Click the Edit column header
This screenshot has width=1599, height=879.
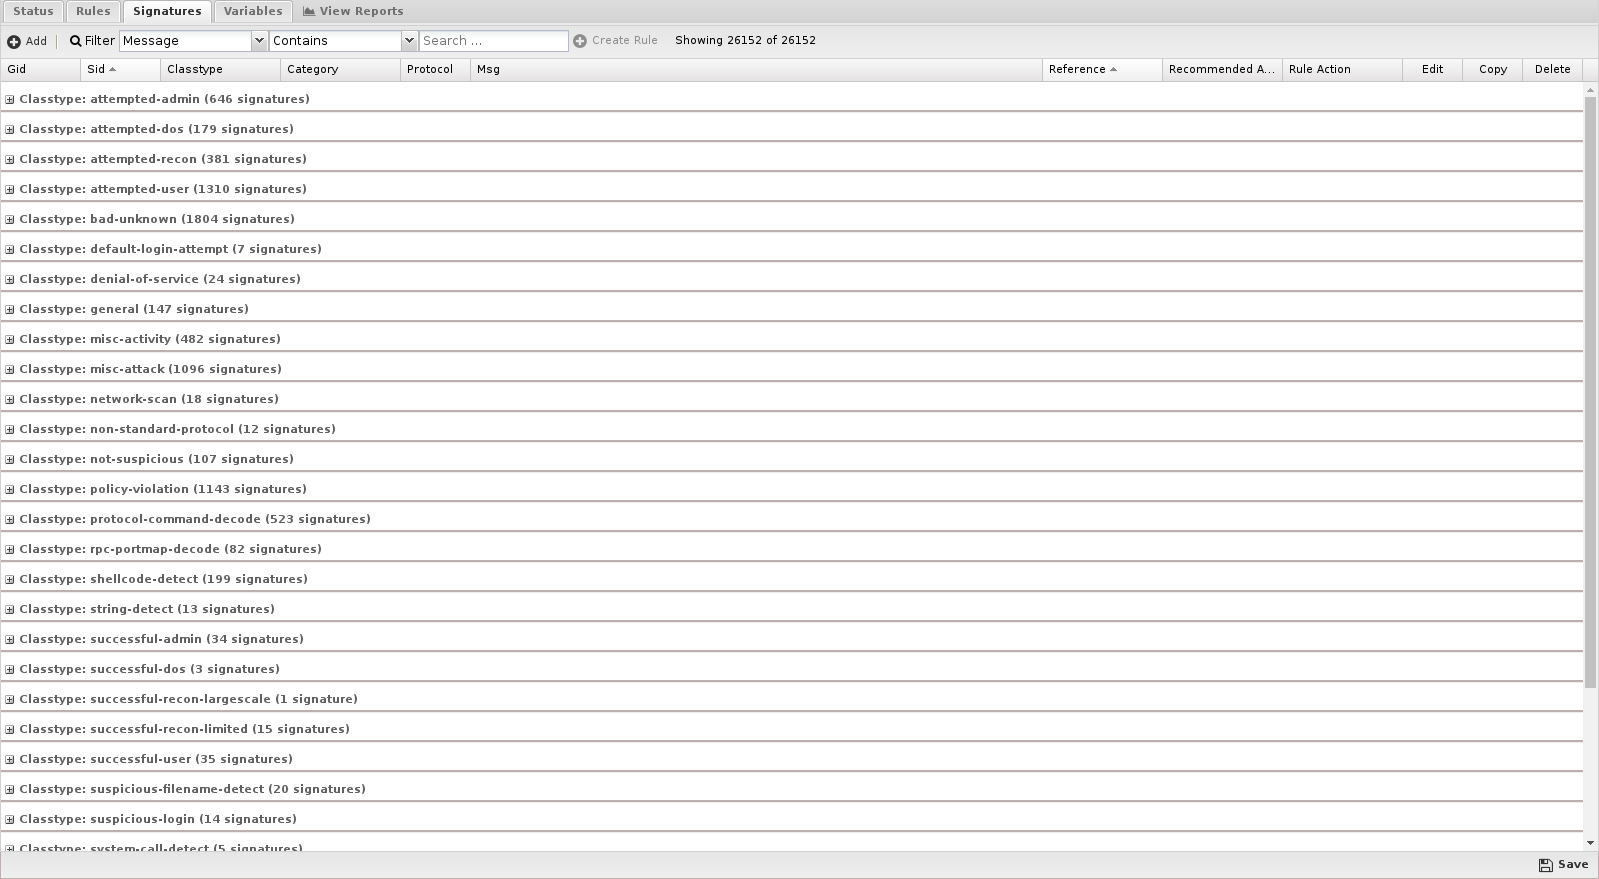click(x=1432, y=69)
